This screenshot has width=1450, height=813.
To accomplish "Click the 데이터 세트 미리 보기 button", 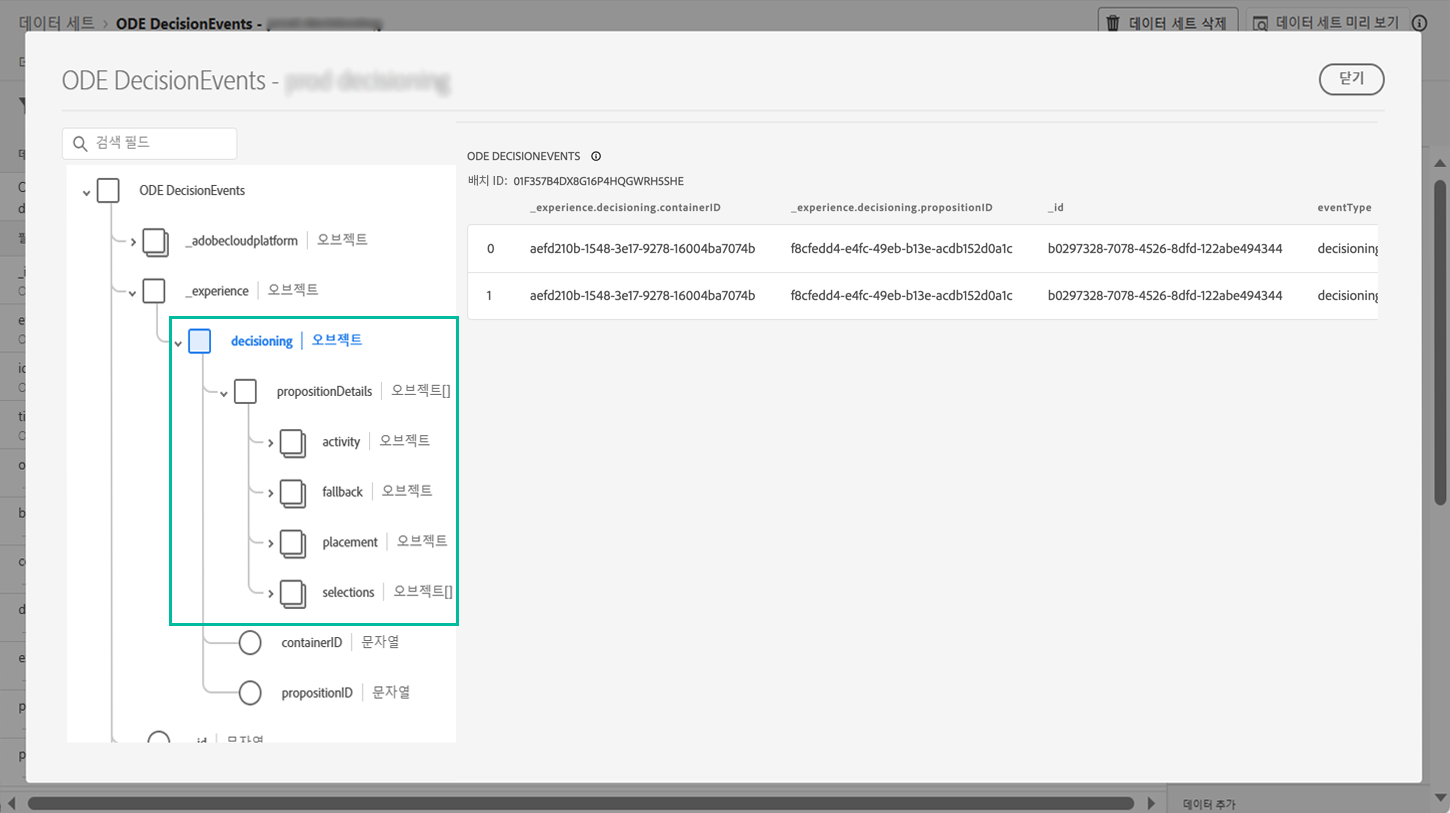I will [1328, 23].
